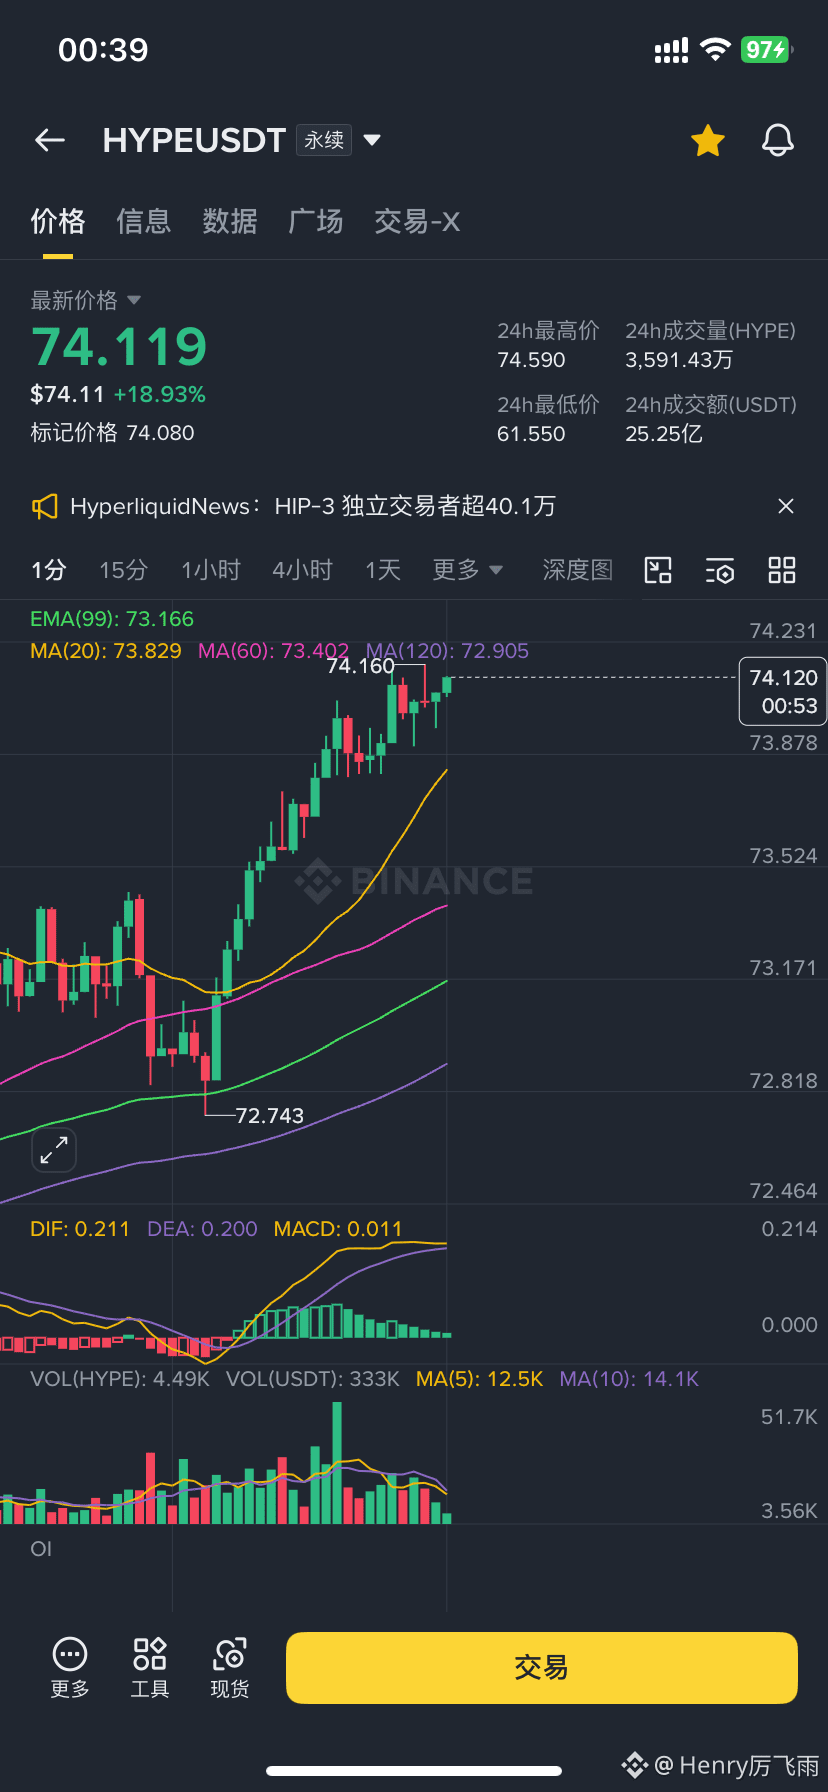Tap the 标记价格 74.080 text
The height and width of the screenshot is (1792, 828).
point(112,433)
